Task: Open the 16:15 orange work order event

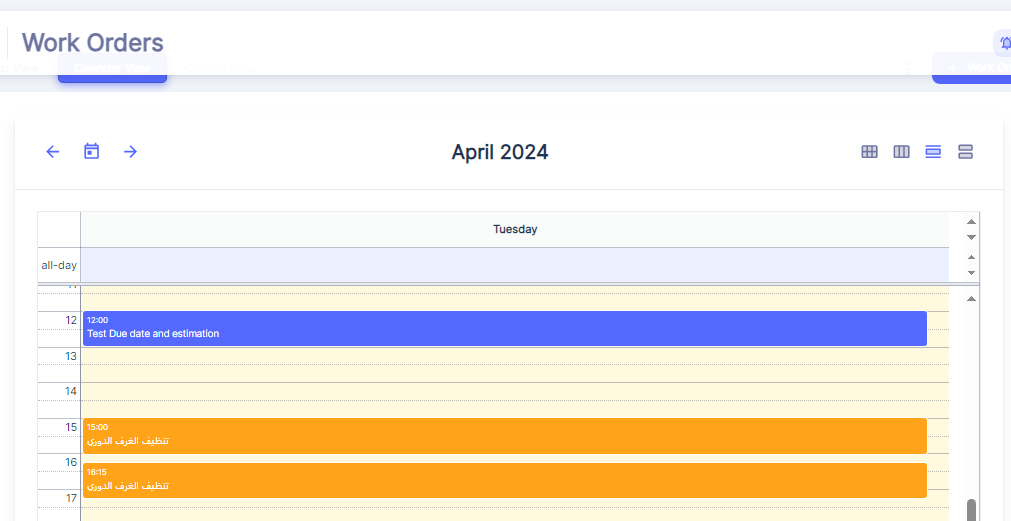Action: click(x=504, y=480)
